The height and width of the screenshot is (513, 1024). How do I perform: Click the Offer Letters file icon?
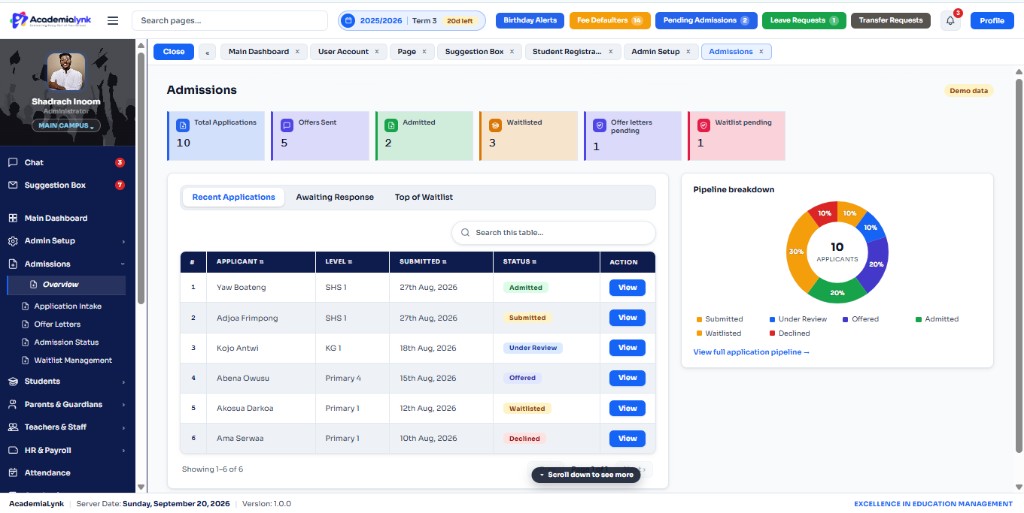pyautogui.click(x=25, y=324)
